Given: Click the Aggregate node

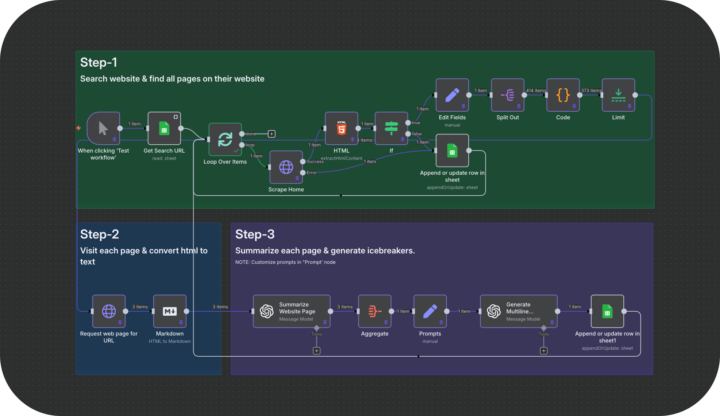Looking at the screenshot, I should (374, 311).
